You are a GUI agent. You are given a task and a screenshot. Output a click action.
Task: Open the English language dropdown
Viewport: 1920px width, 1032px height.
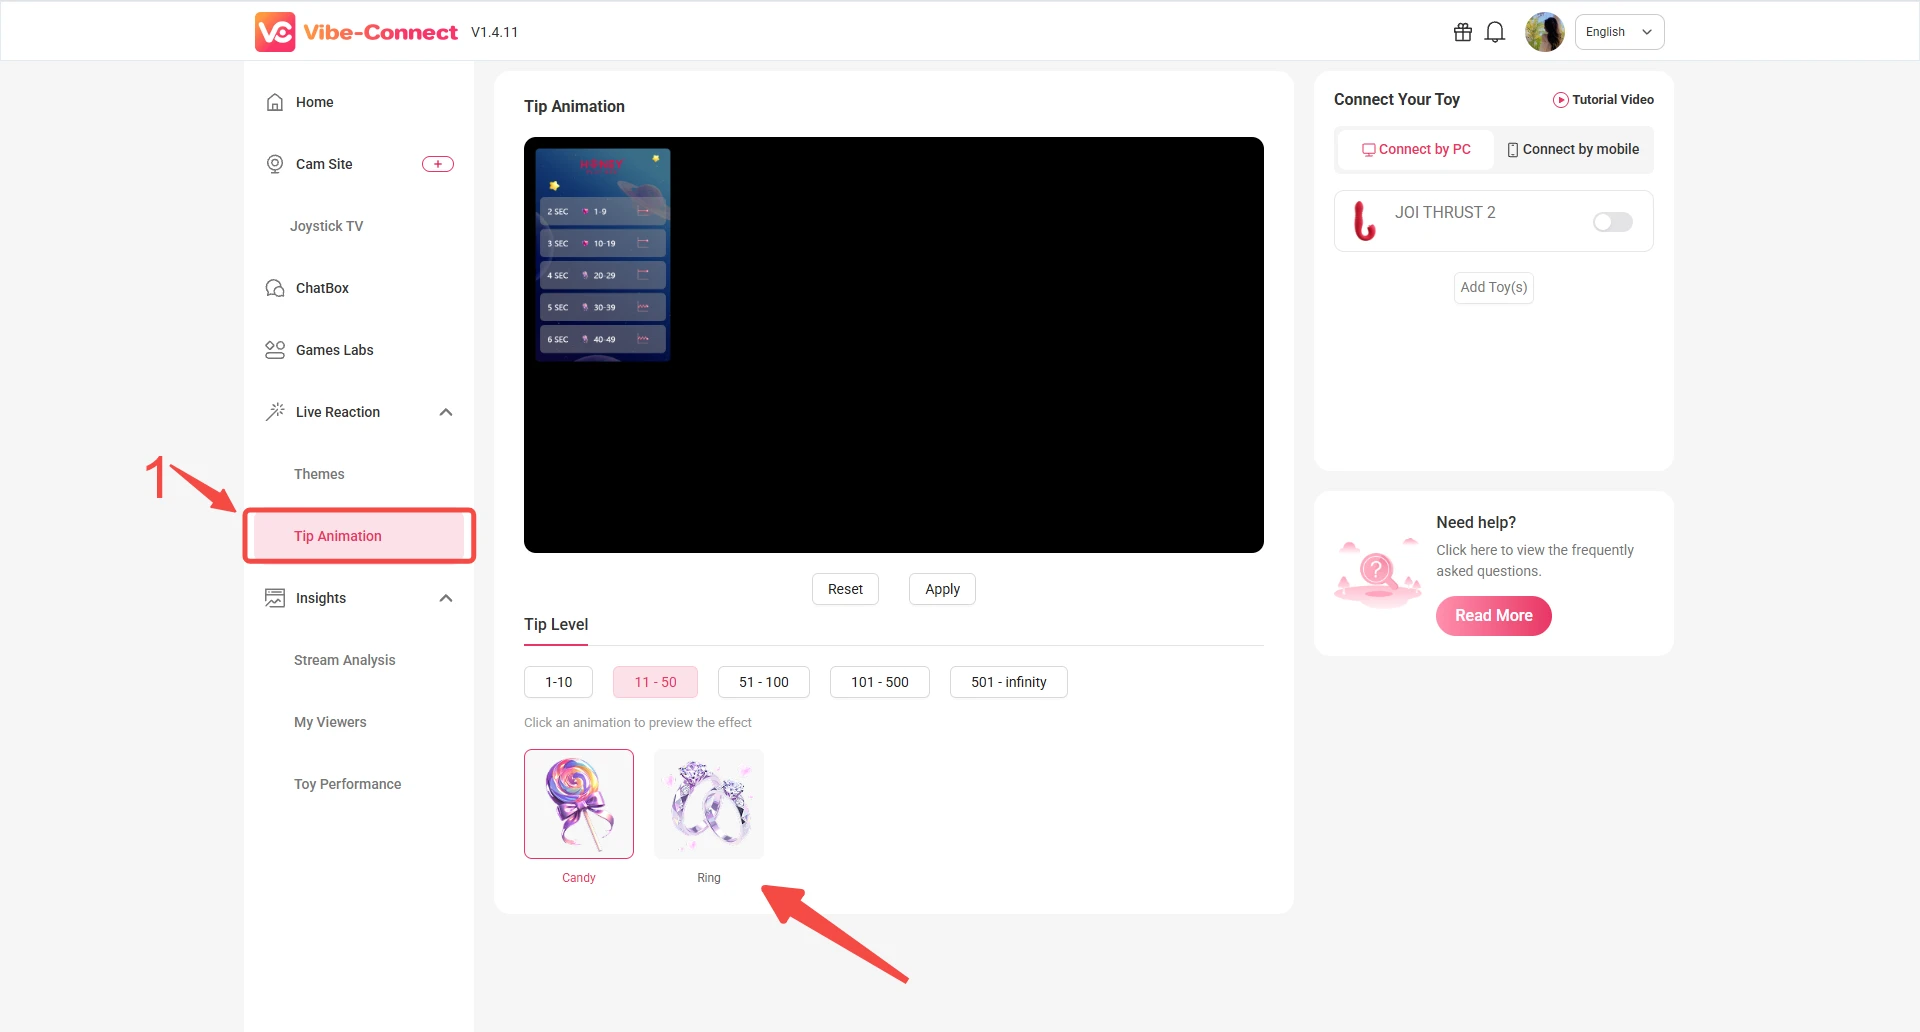[1619, 32]
